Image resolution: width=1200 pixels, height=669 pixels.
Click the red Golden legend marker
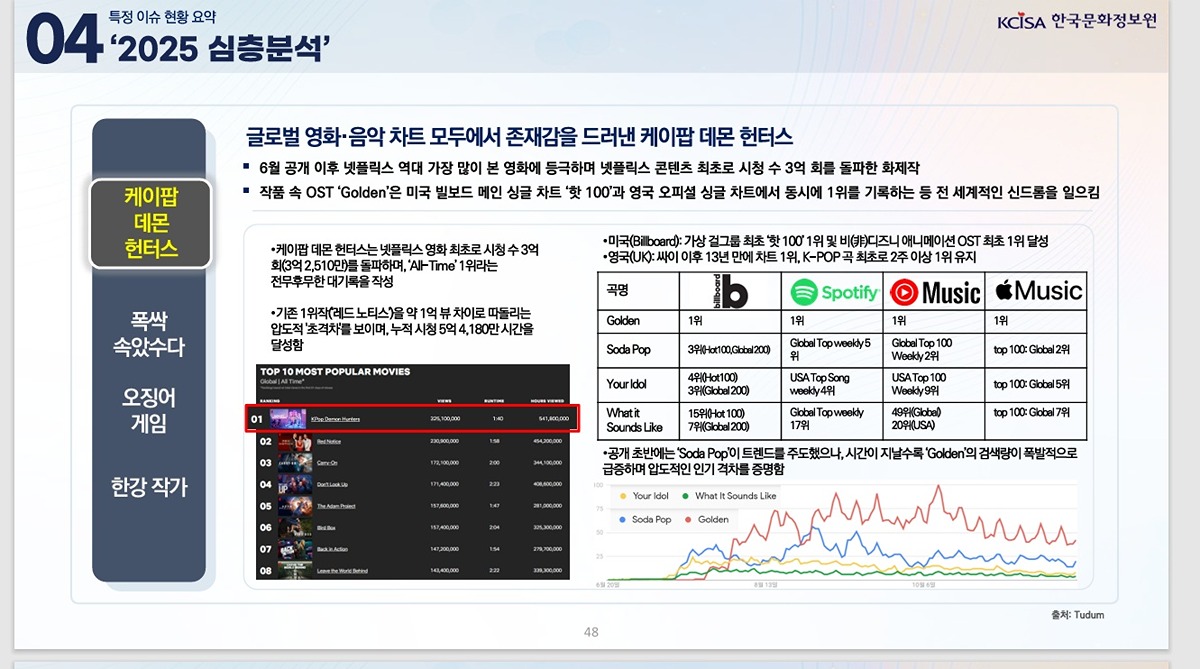point(688,520)
